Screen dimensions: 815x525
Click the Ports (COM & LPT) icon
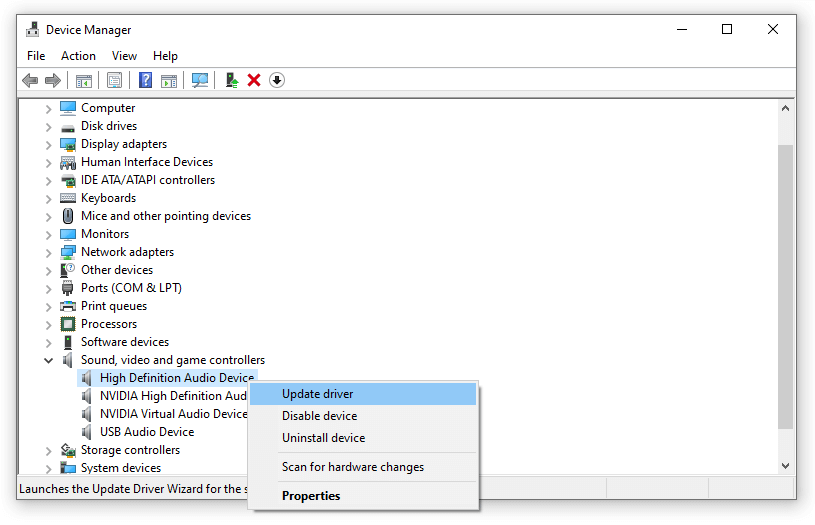68,288
